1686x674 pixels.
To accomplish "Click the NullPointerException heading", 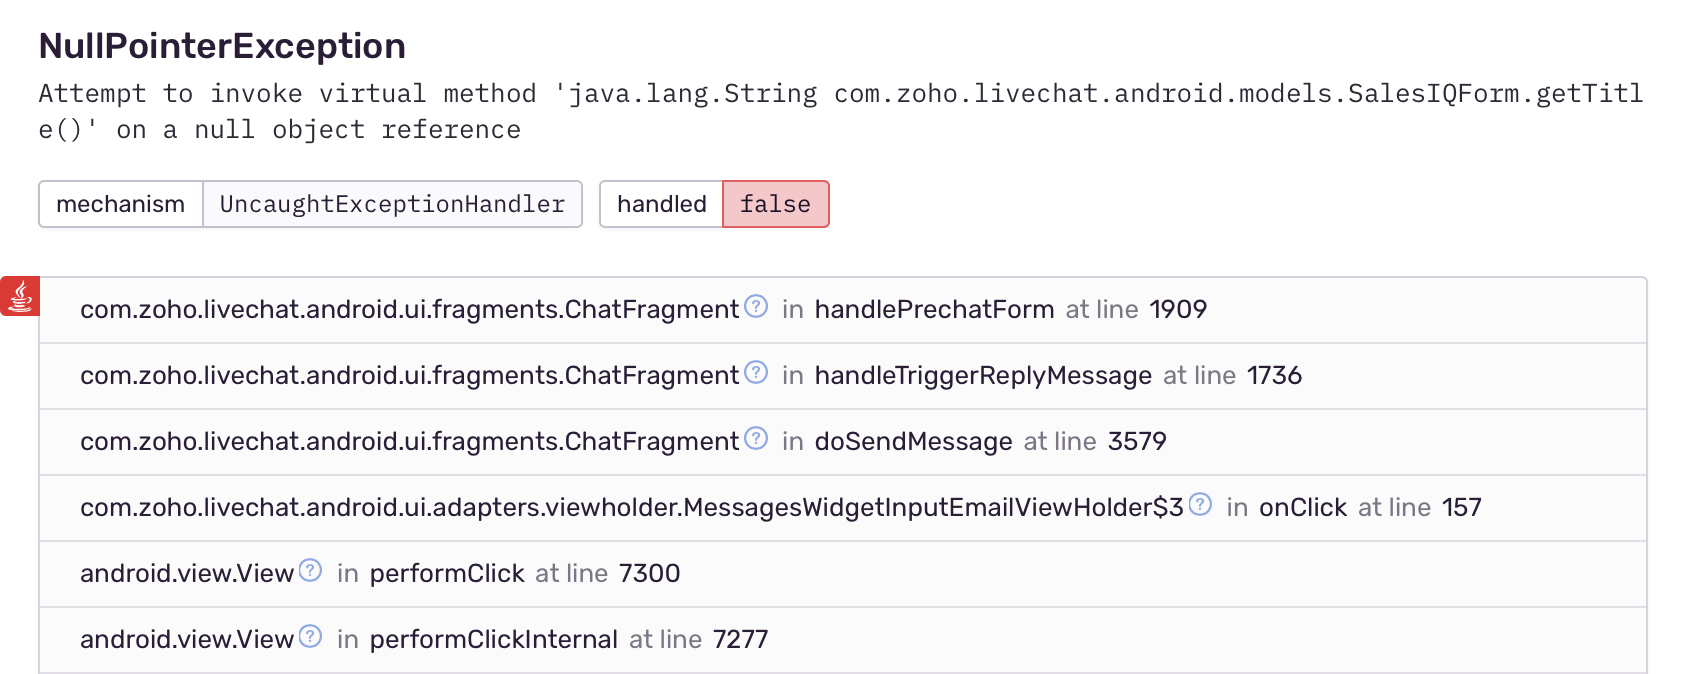I will [x=220, y=45].
